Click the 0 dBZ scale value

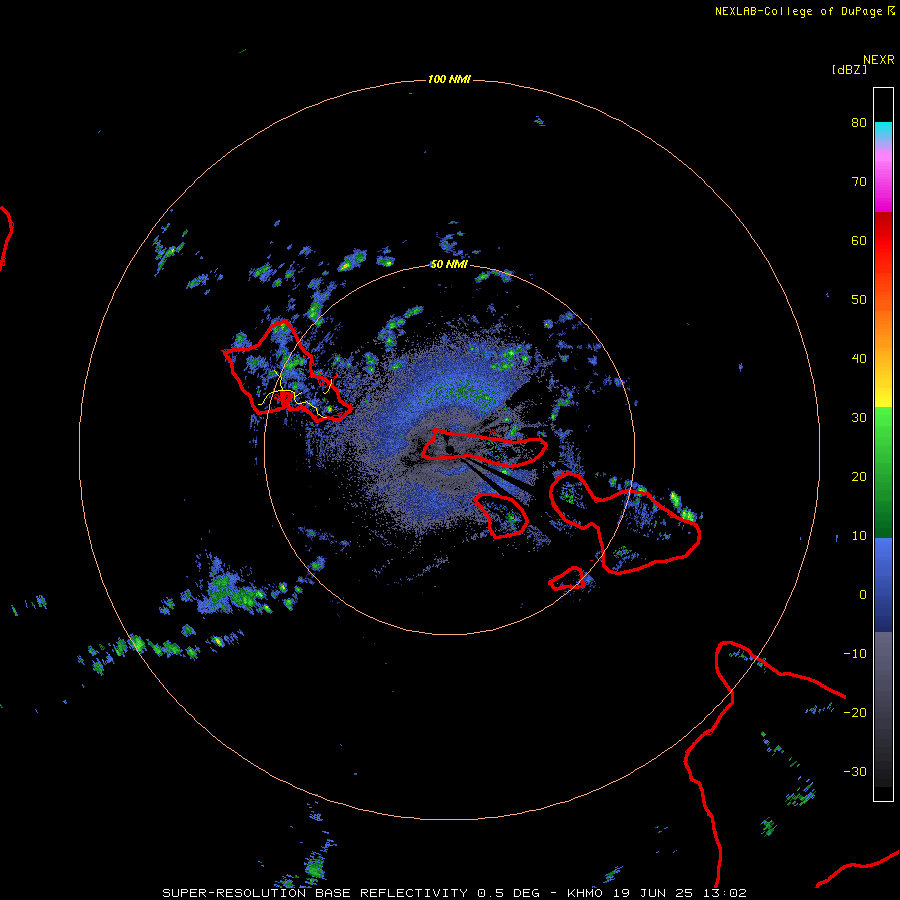tap(863, 595)
